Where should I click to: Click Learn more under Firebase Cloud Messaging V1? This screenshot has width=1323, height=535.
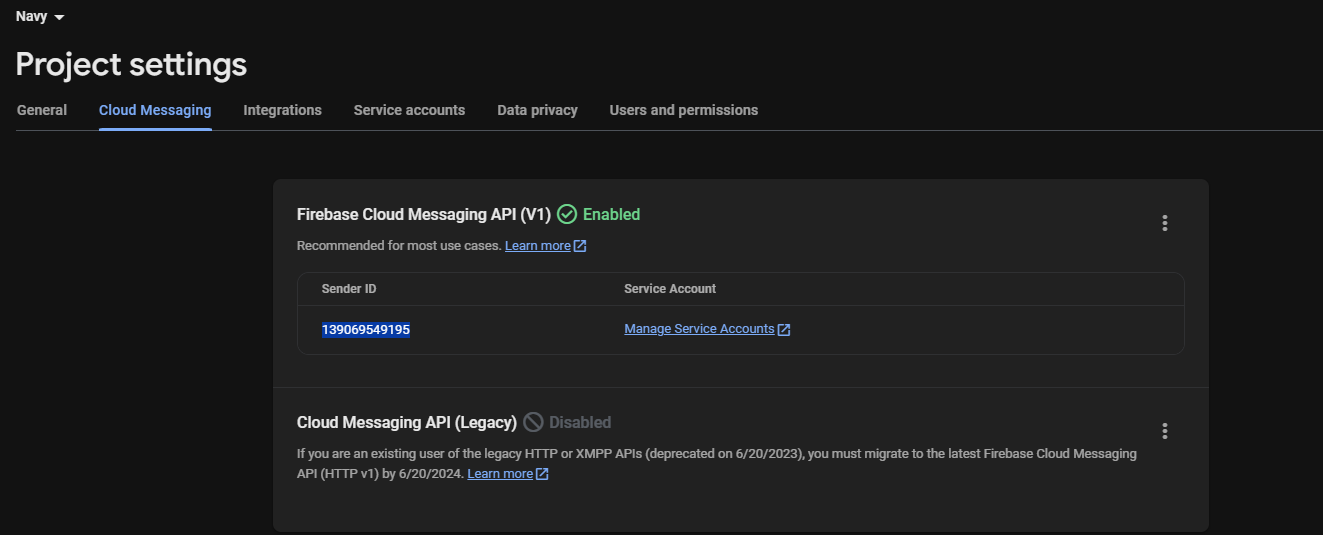537,246
